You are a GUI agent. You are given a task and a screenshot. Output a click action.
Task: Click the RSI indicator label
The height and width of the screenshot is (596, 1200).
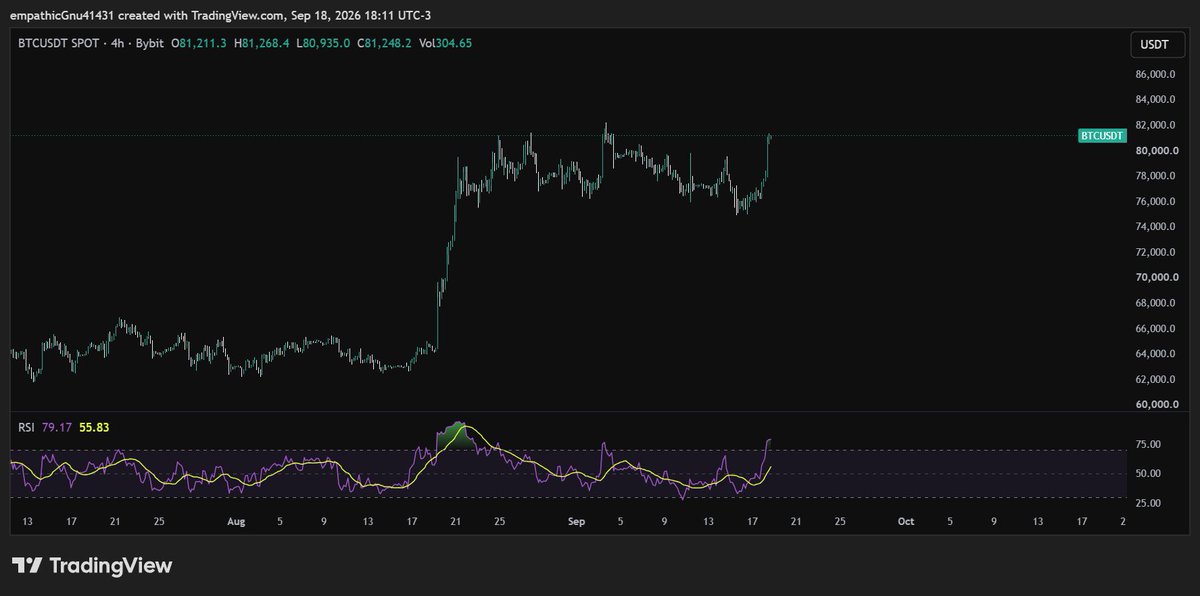tap(26, 427)
